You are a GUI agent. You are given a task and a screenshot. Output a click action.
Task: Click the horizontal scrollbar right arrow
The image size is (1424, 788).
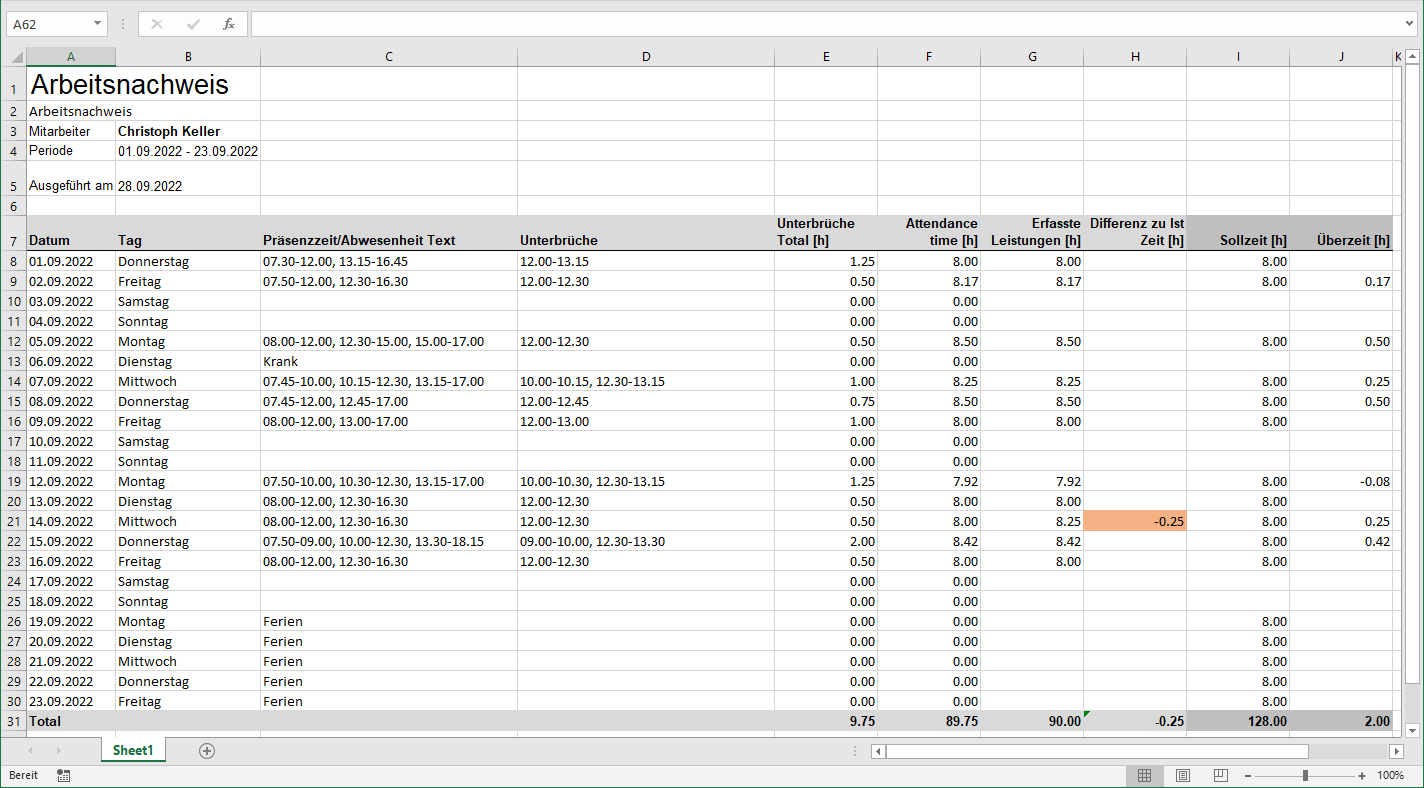[x=1398, y=751]
